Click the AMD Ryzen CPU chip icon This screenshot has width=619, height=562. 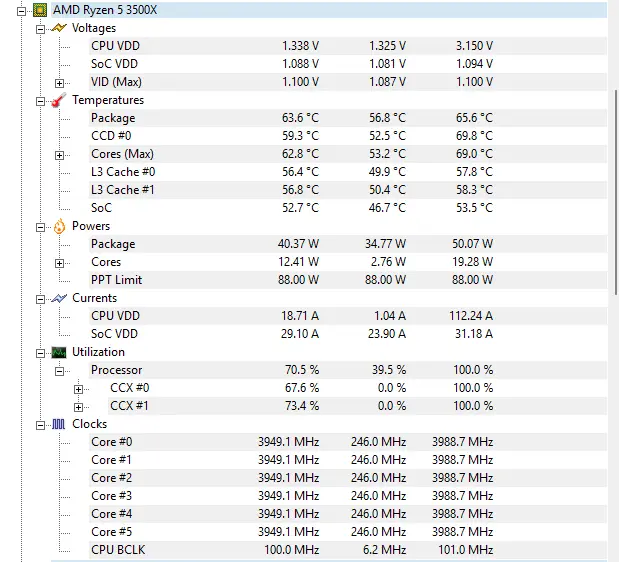click(x=40, y=10)
